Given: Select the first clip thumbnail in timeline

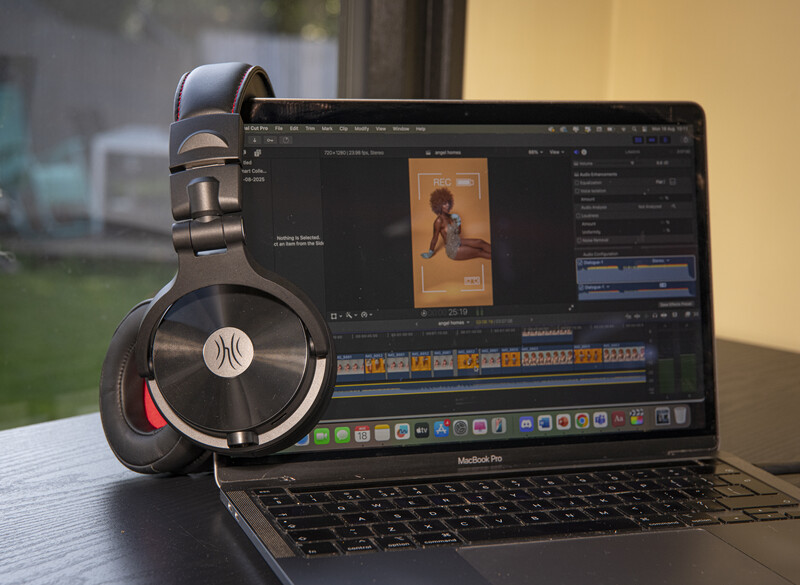Looking at the screenshot, I should point(351,364).
